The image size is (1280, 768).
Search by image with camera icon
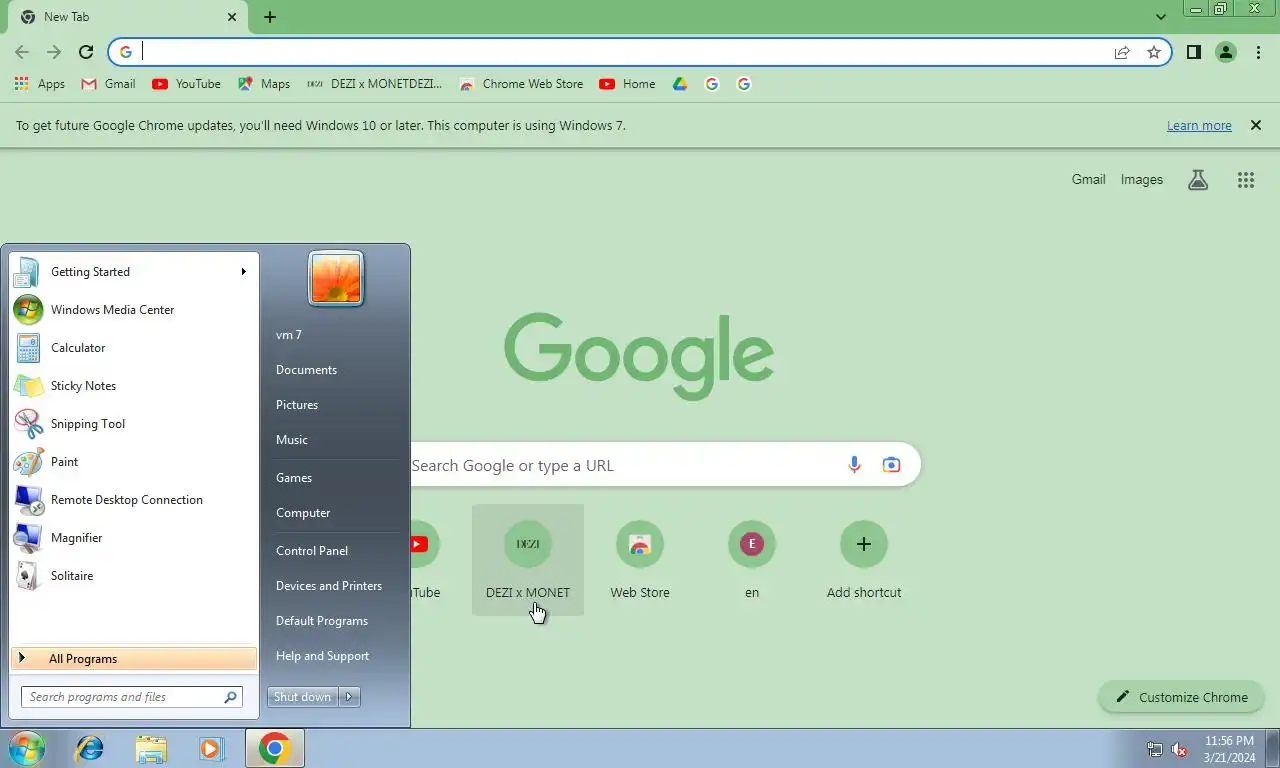point(891,465)
